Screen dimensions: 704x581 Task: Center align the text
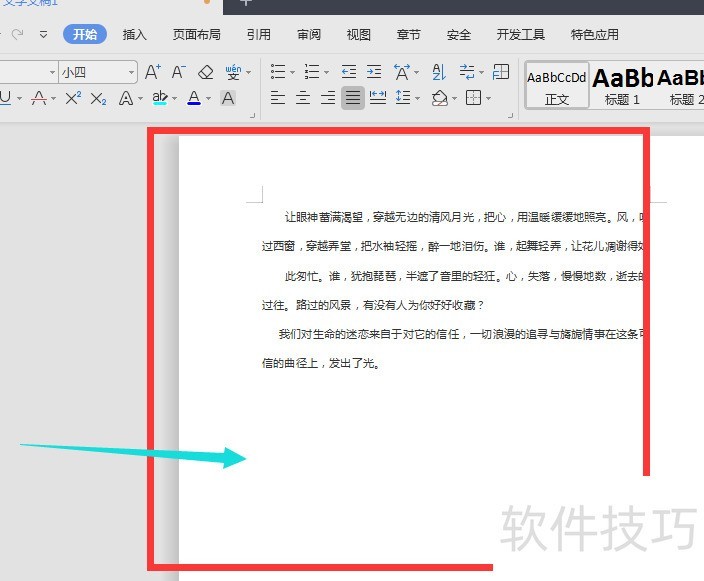click(x=303, y=97)
